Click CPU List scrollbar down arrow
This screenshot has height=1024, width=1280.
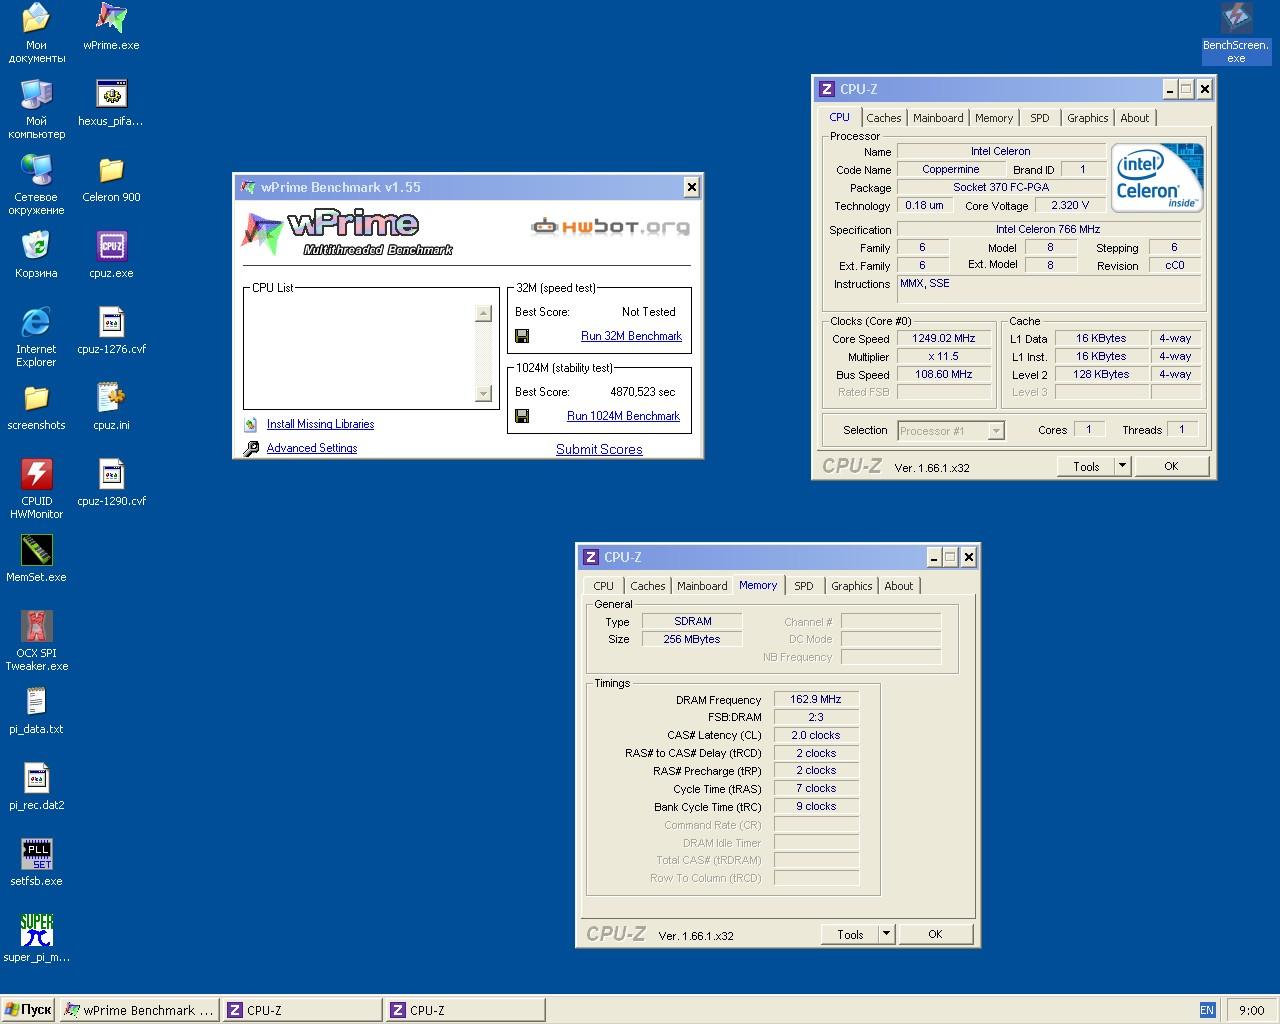point(483,394)
